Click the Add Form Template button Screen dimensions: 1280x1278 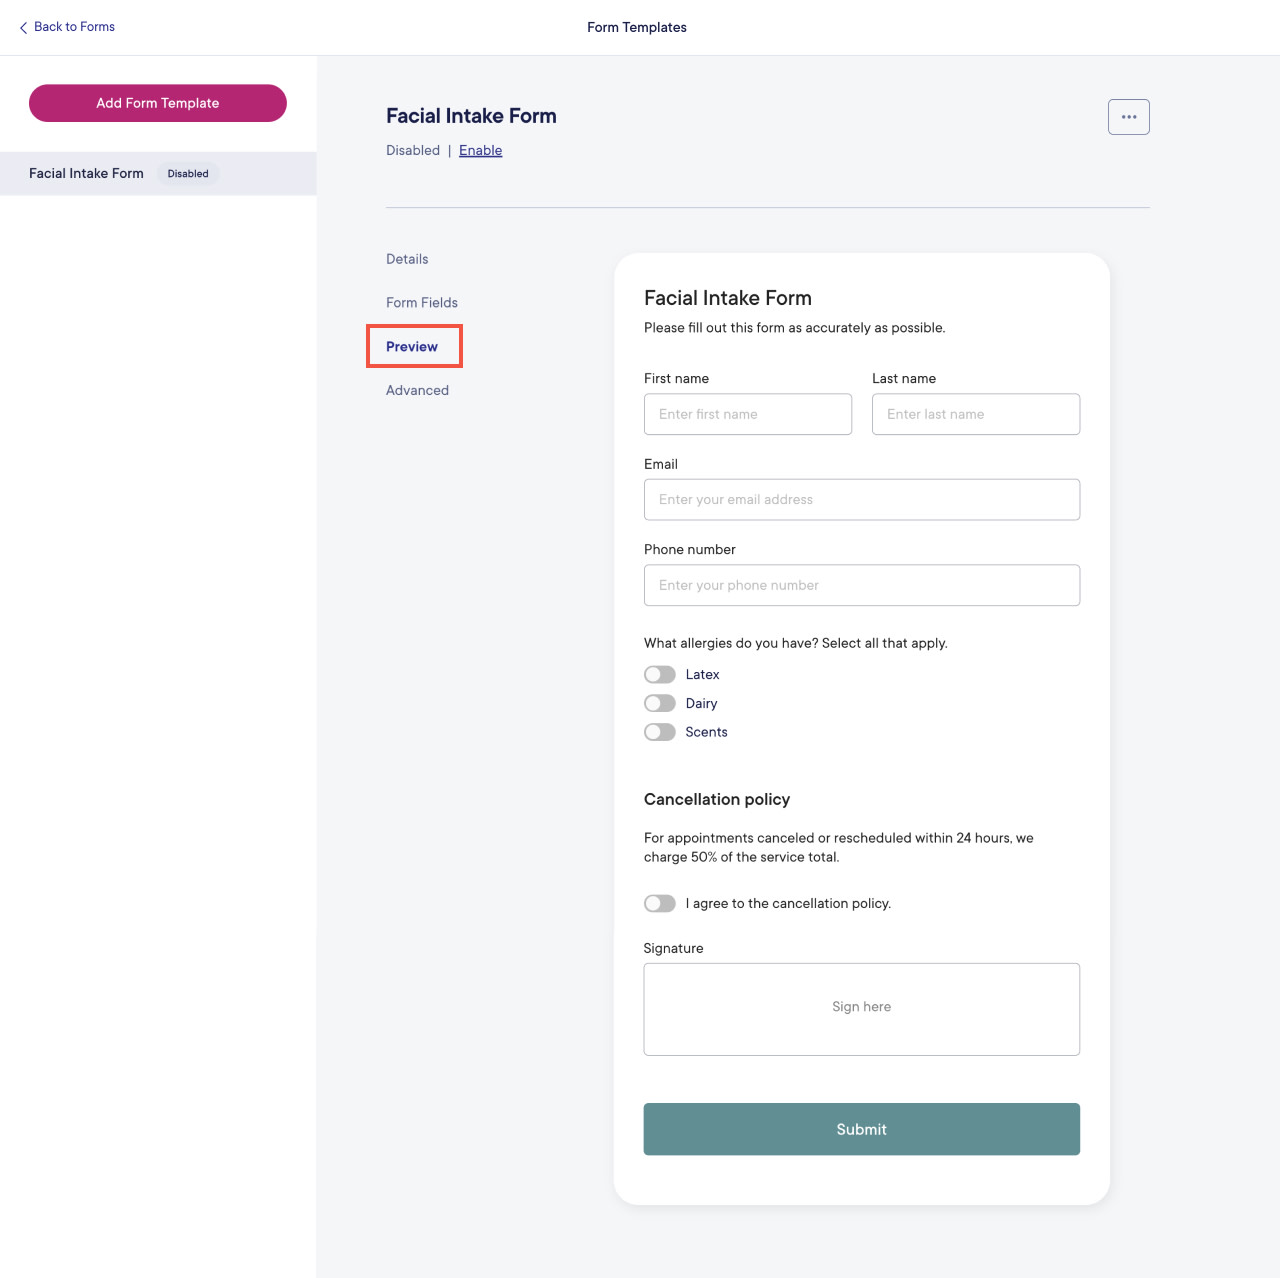pyautogui.click(x=157, y=103)
